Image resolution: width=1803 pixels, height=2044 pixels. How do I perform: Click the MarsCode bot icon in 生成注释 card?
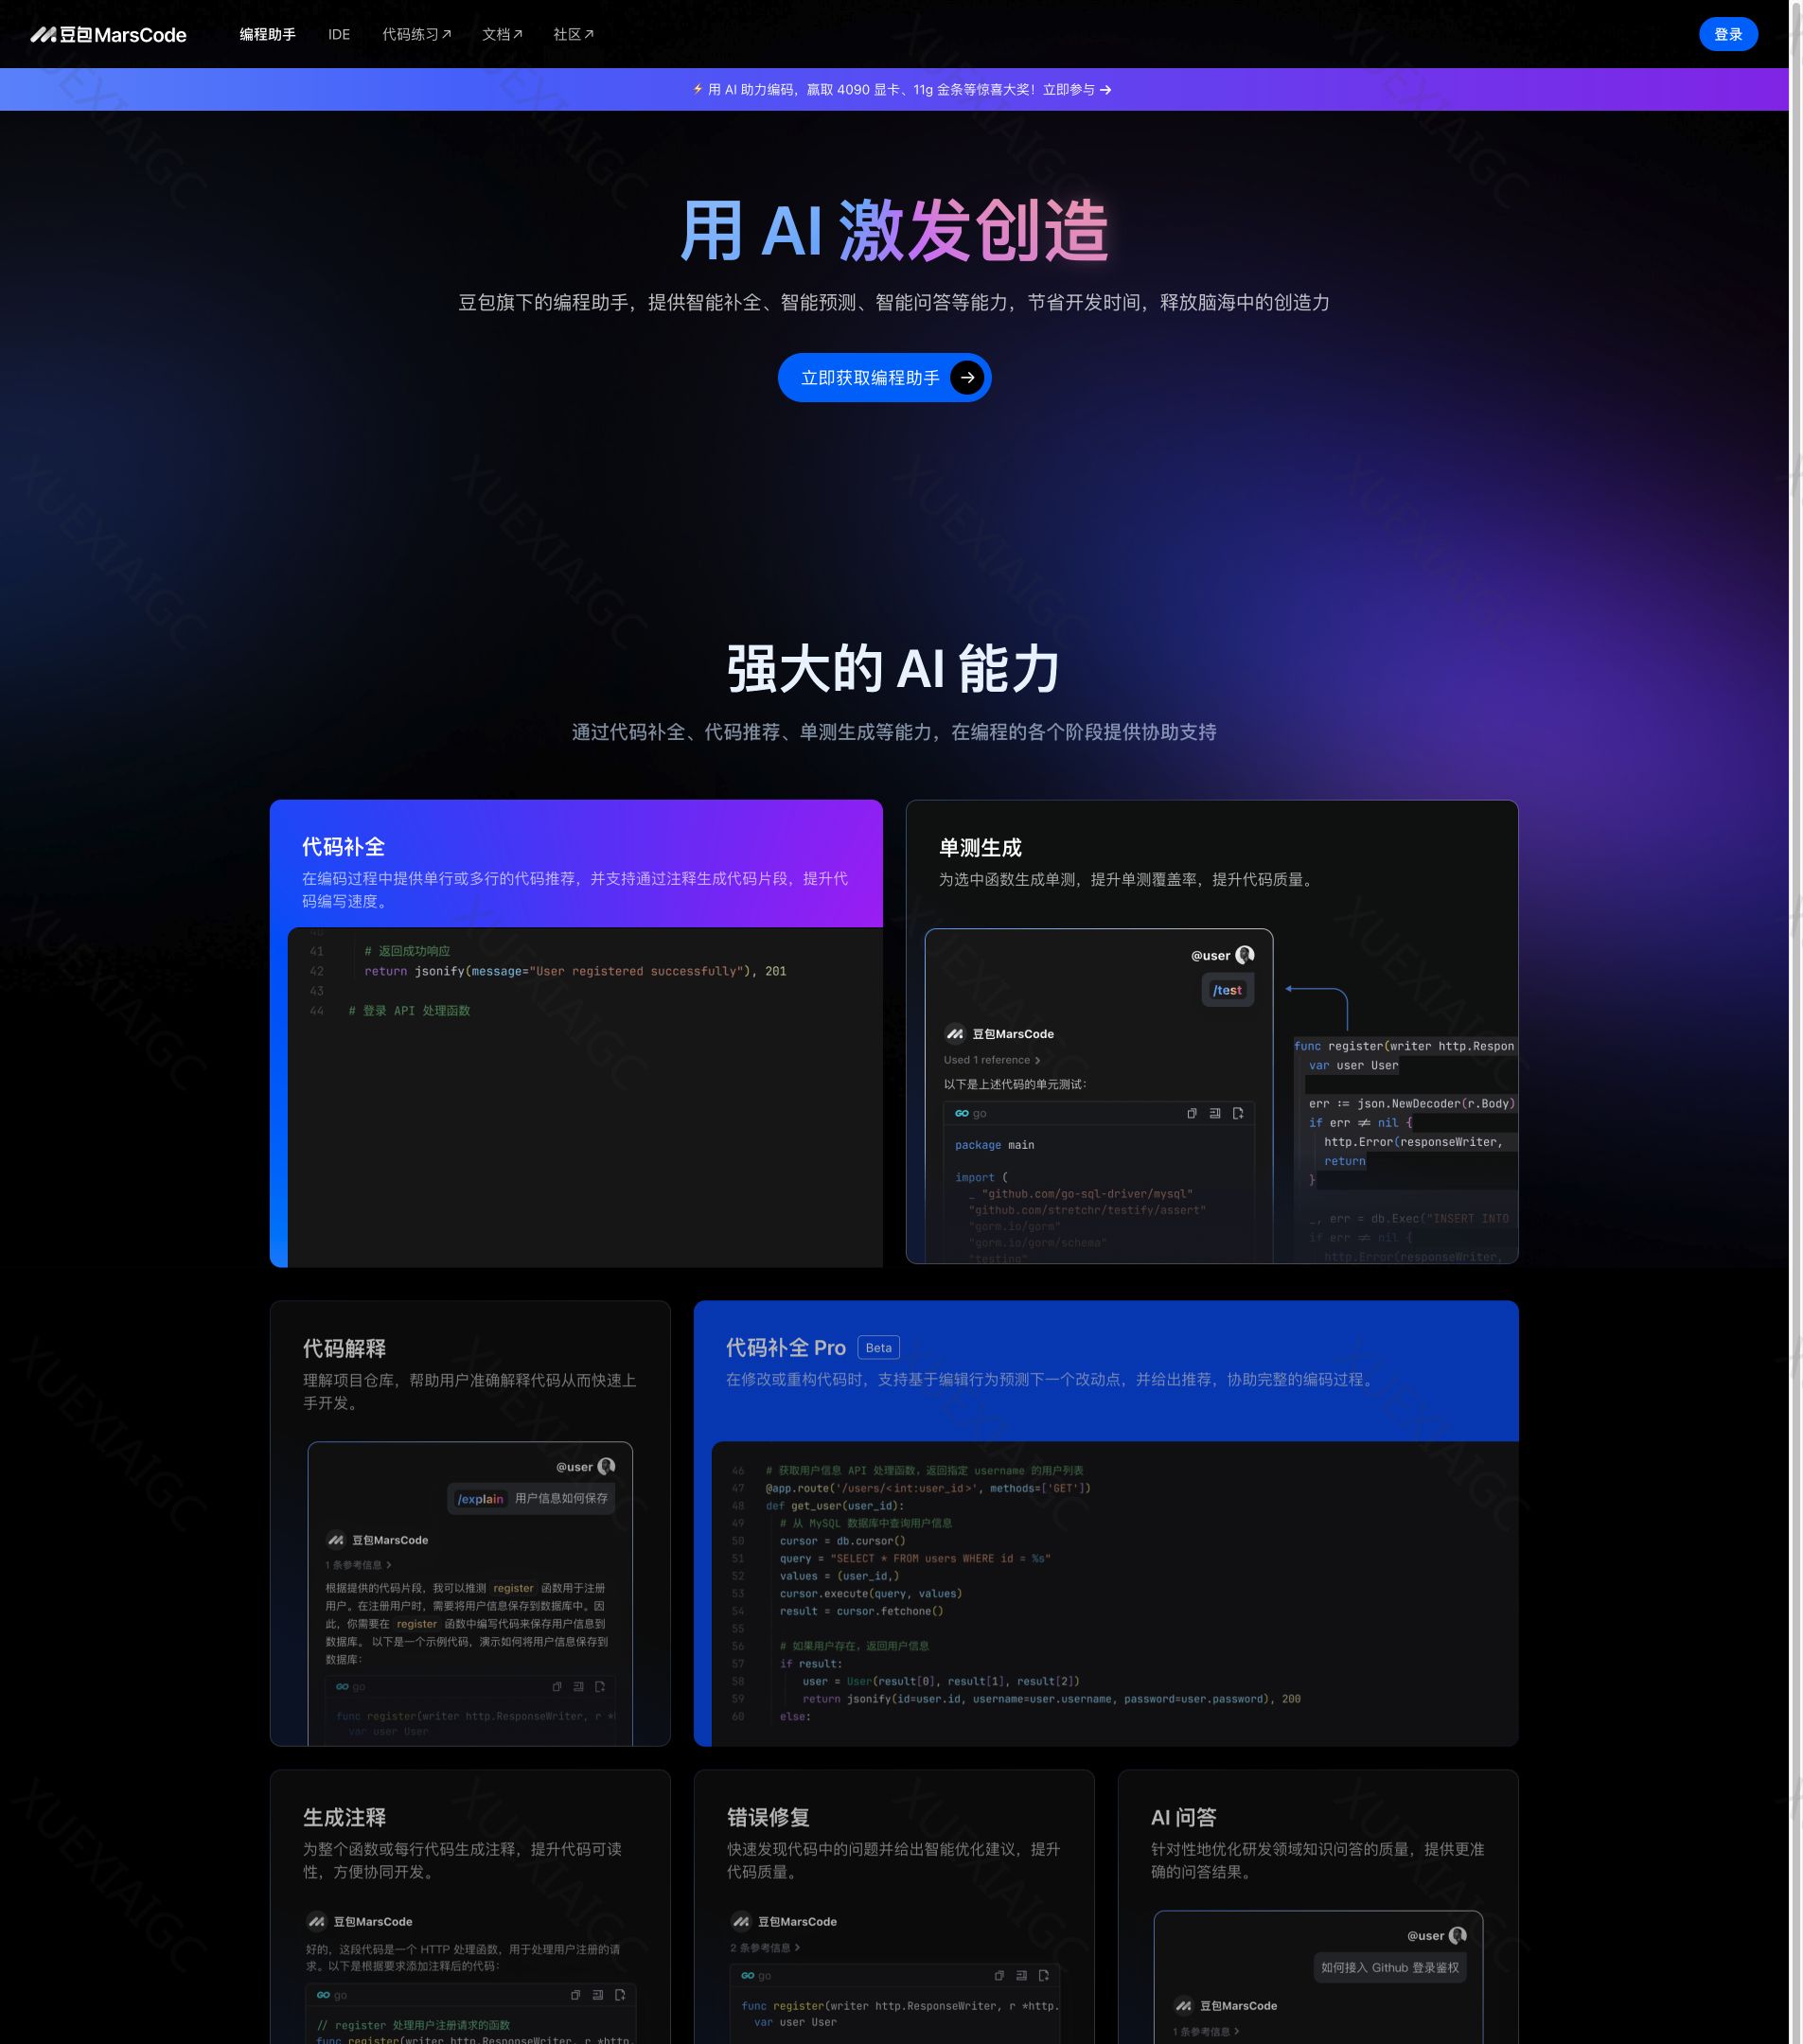(x=317, y=1922)
